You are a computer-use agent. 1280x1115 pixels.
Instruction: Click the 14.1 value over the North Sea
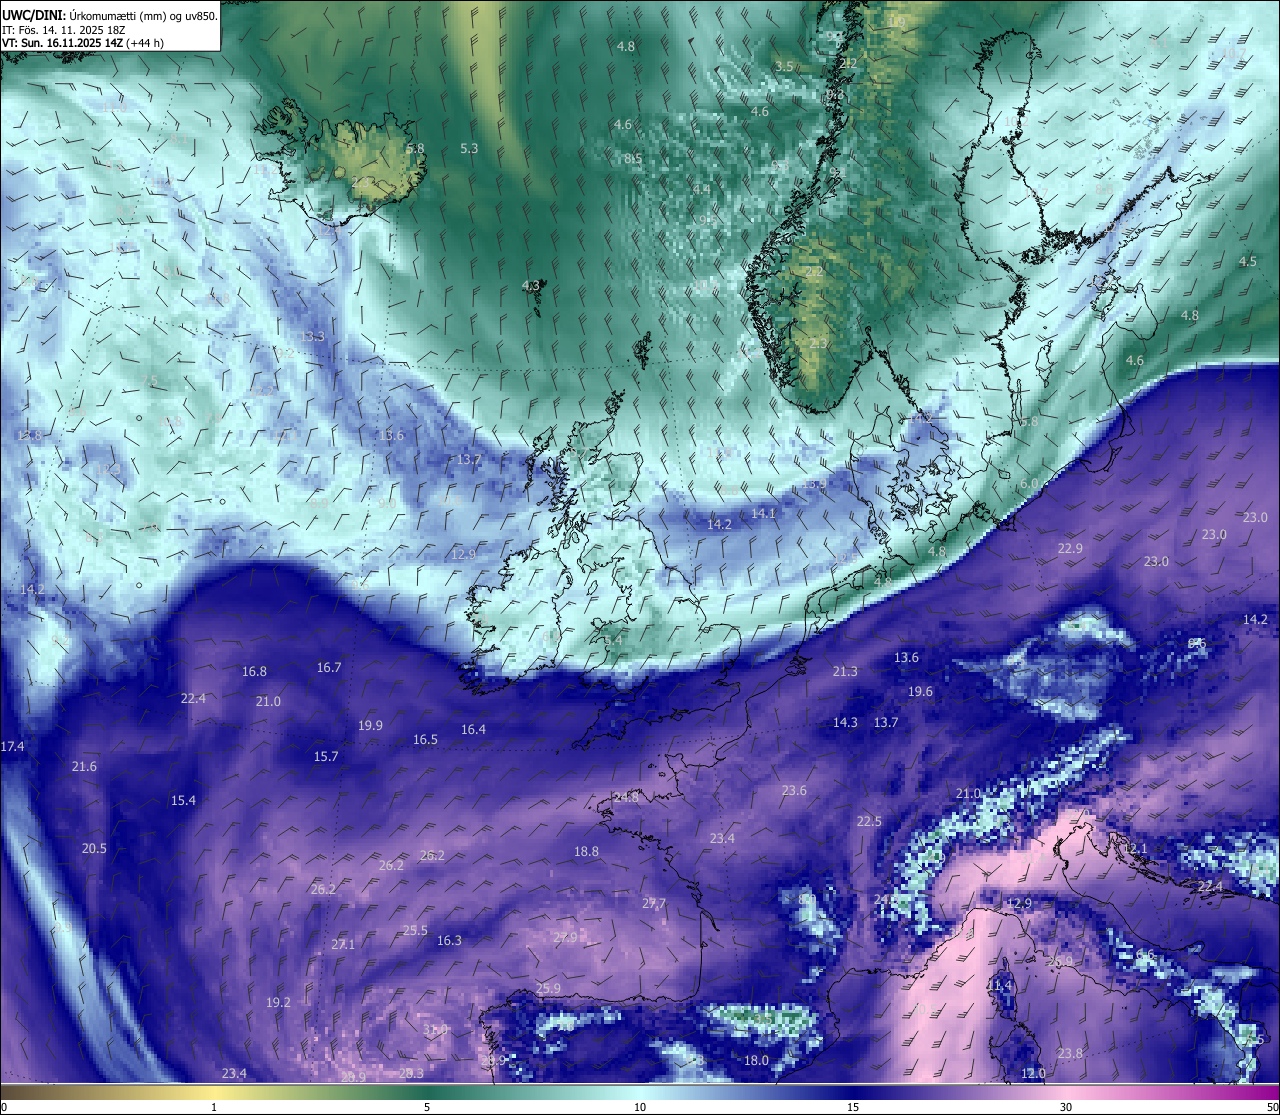(x=763, y=513)
